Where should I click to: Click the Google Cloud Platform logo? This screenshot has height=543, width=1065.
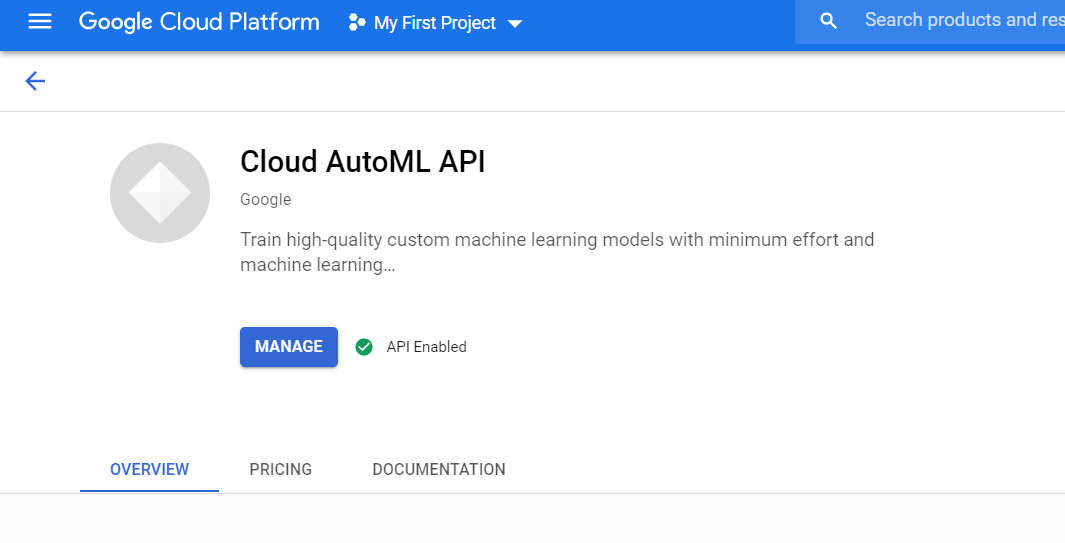199,22
